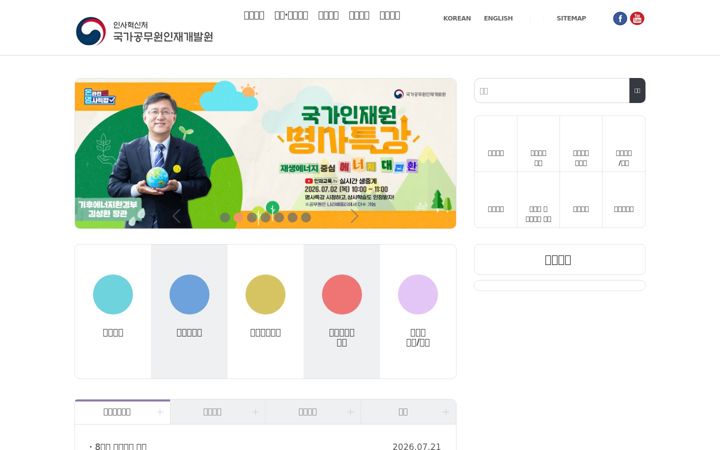Select the active pink carousel indicator dot

click(x=238, y=217)
